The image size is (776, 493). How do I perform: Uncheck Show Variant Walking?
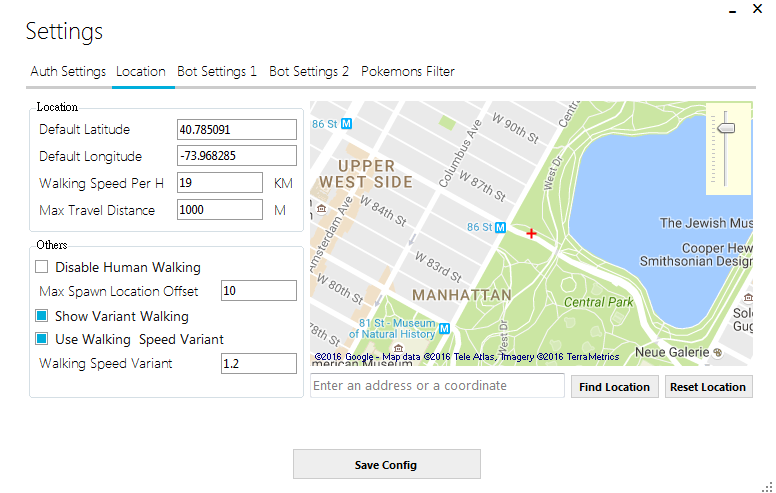pyautogui.click(x=42, y=316)
